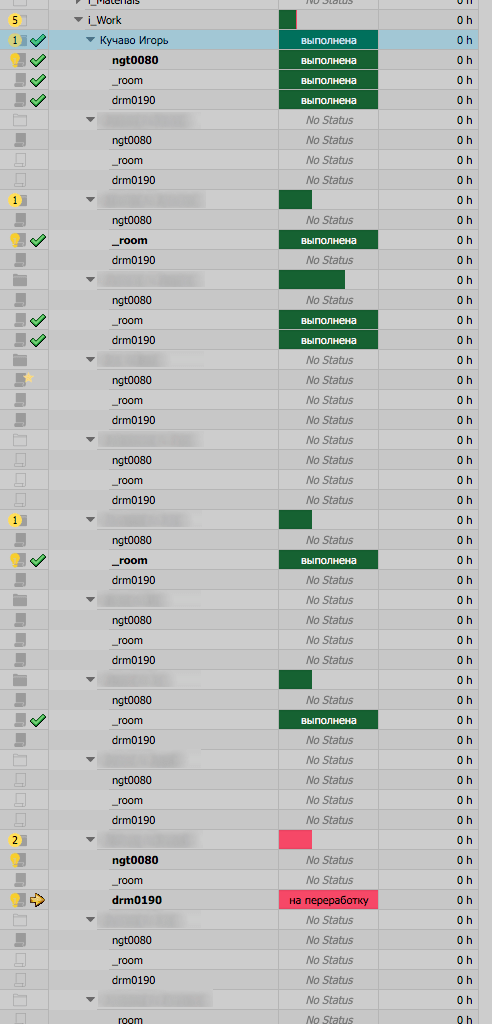Click the star icon on the ngt0080 row

click(28, 377)
